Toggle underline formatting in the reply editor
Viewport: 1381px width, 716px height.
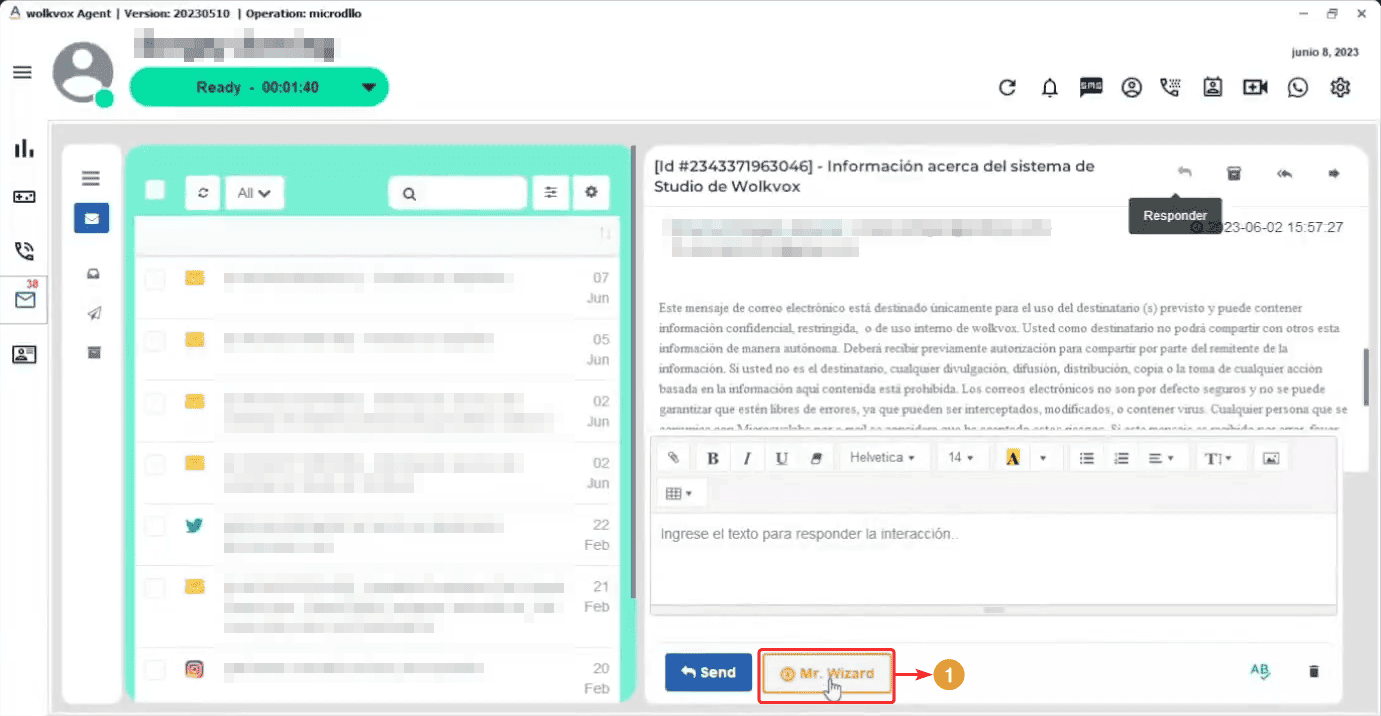(x=782, y=458)
